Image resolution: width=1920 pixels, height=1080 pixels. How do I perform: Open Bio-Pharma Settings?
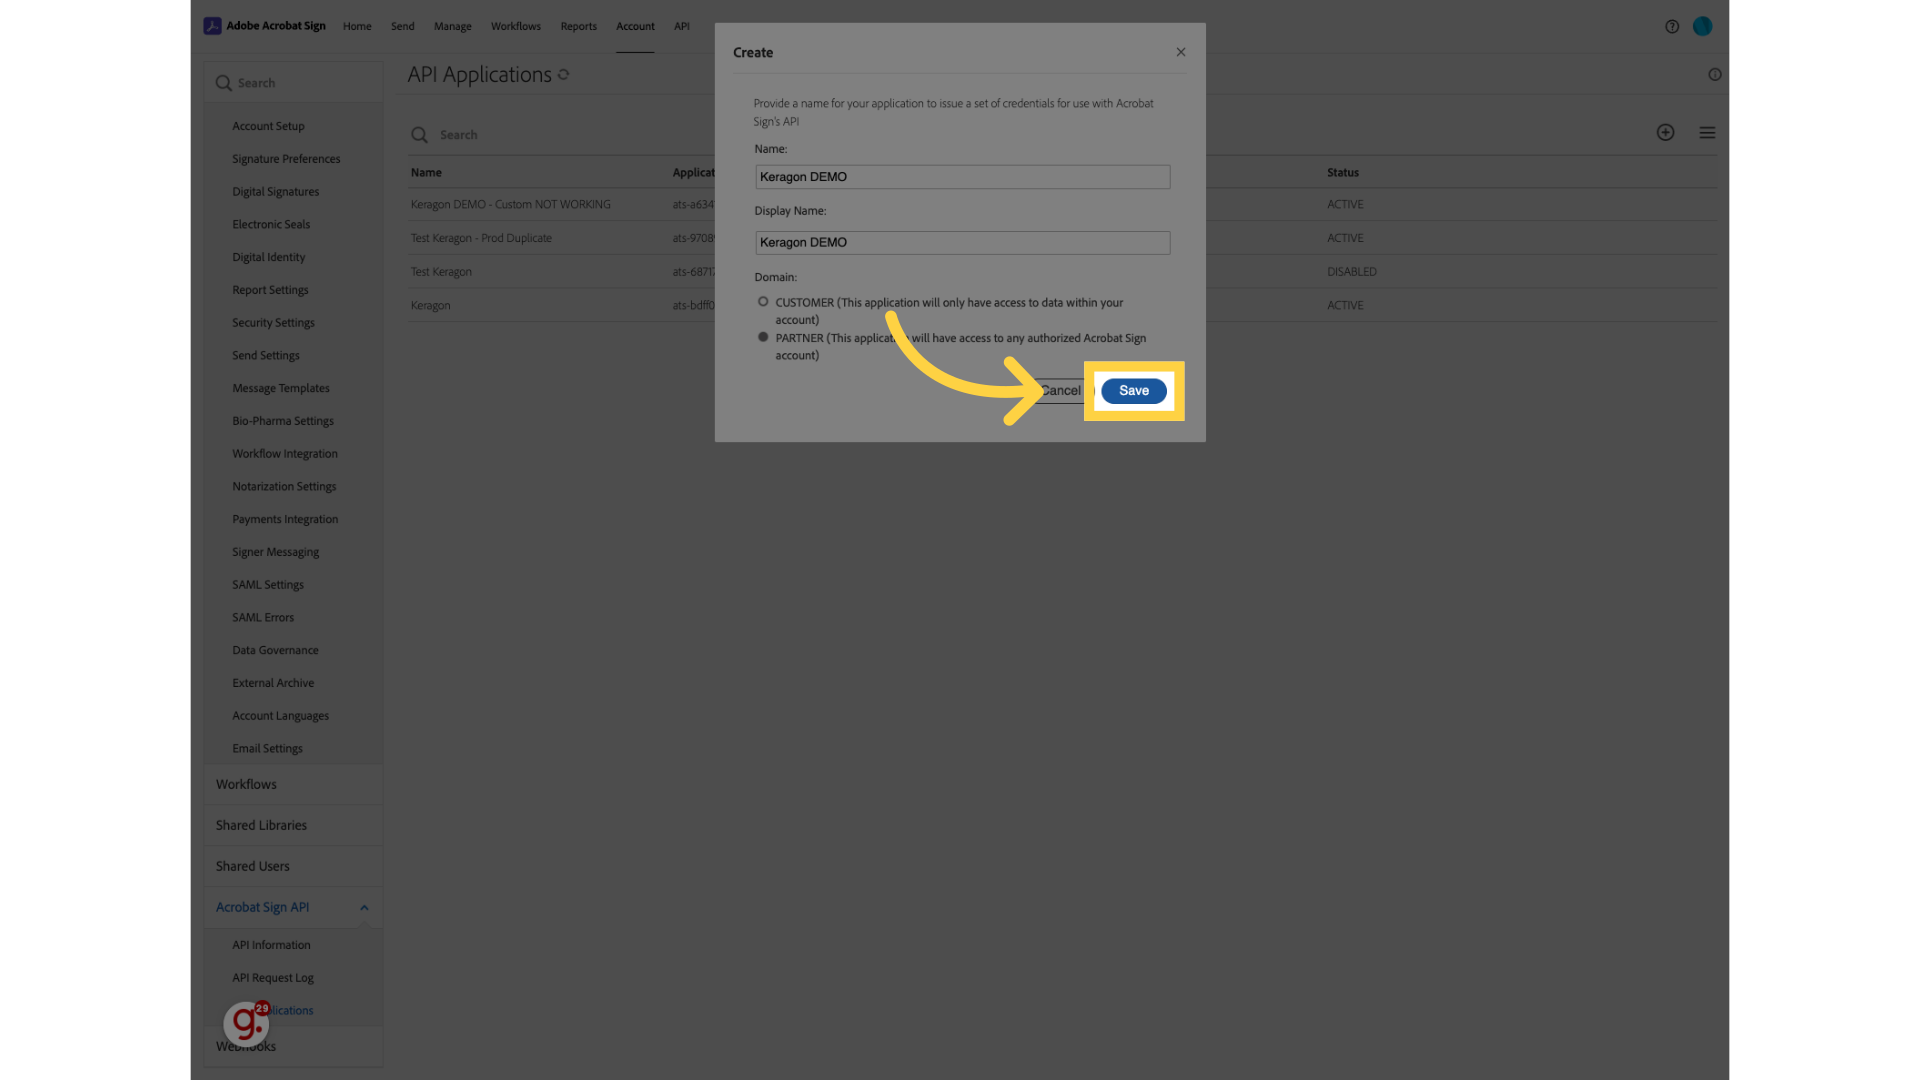[283, 422]
